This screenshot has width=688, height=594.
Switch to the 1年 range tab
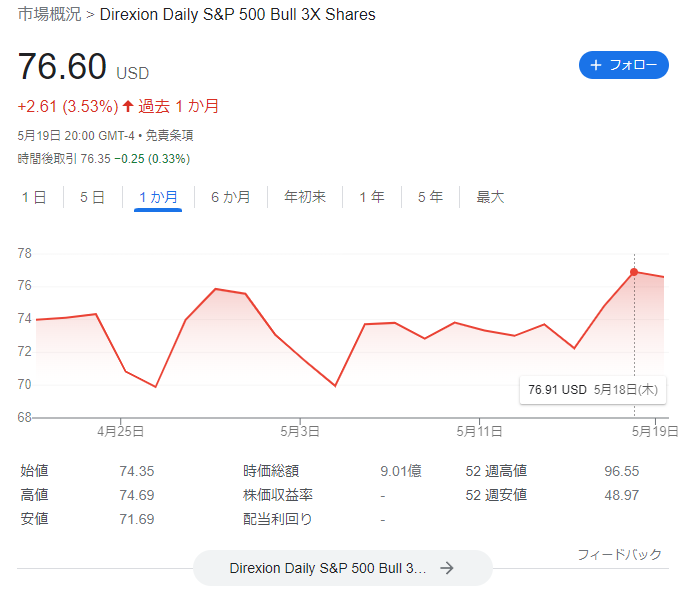[x=372, y=197]
